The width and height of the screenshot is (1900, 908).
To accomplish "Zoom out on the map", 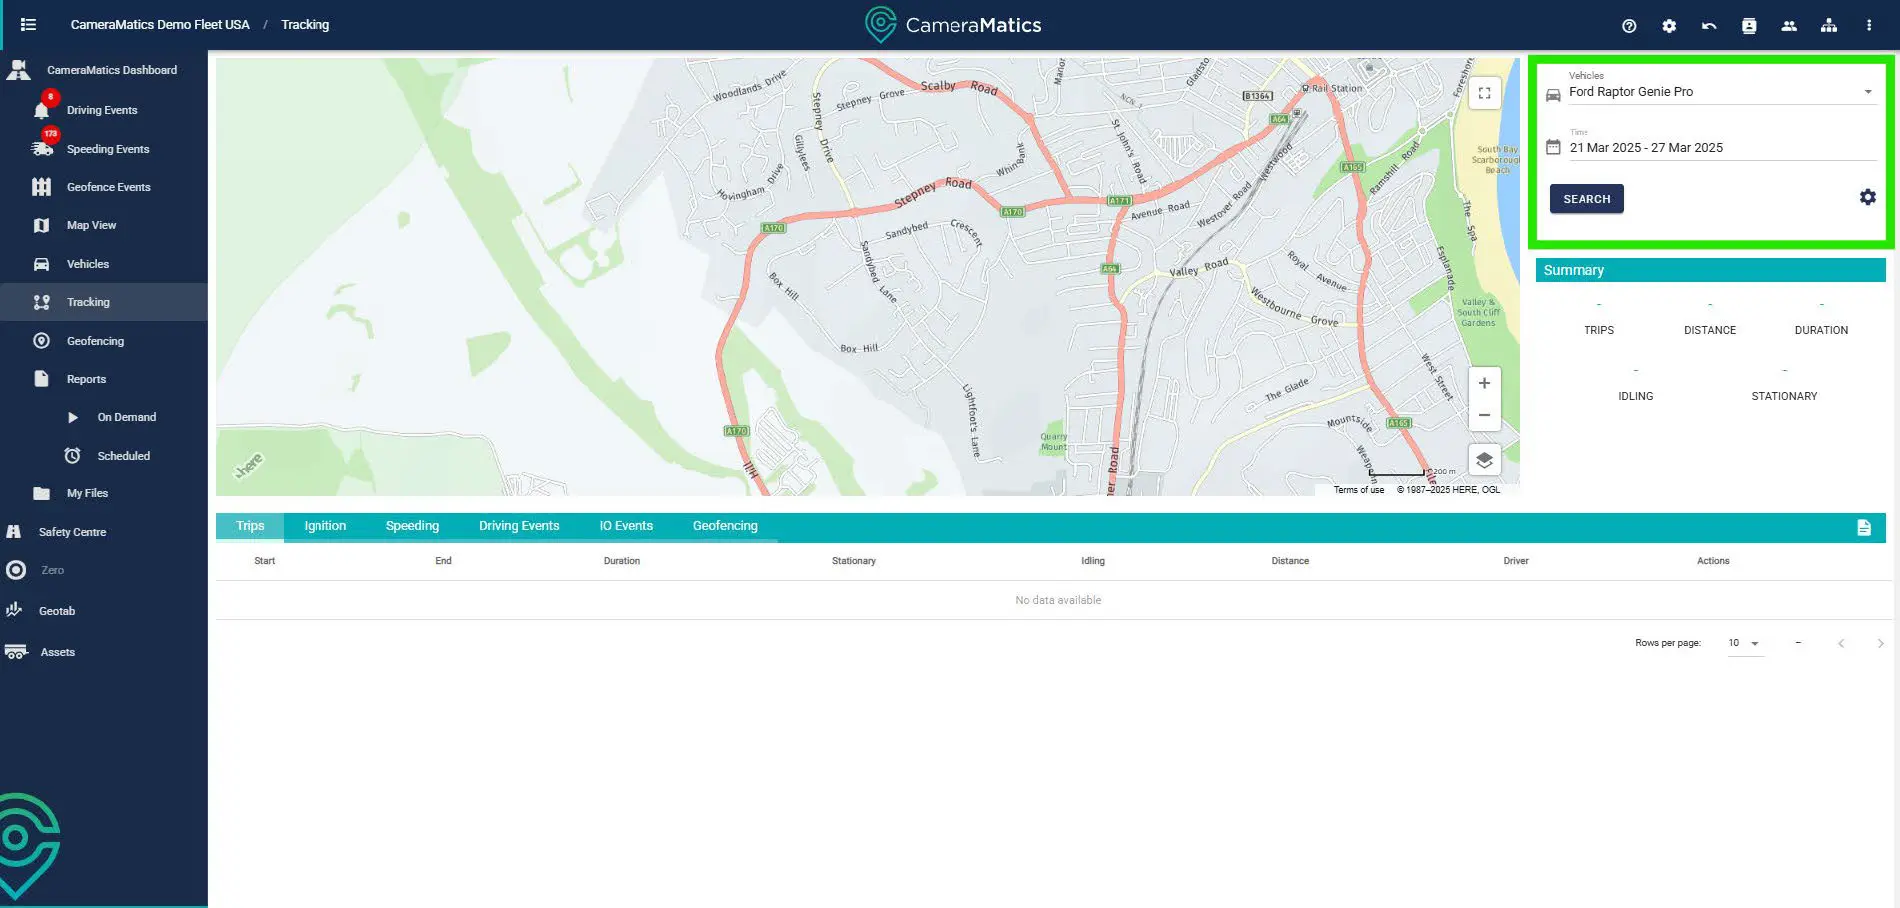I will pos(1484,415).
